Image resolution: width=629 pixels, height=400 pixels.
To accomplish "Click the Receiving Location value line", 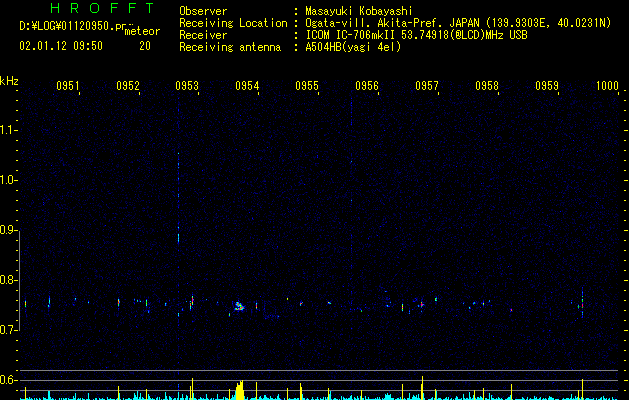I will (x=458, y=23).
